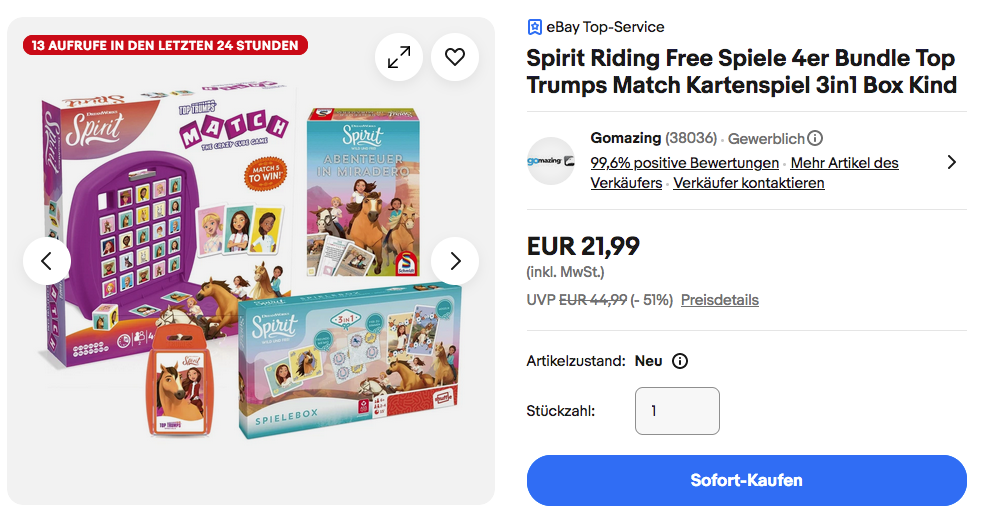Show info icon next to Gewerblich
The width and height of the screenshot is (984, 511).
(815, 138)
